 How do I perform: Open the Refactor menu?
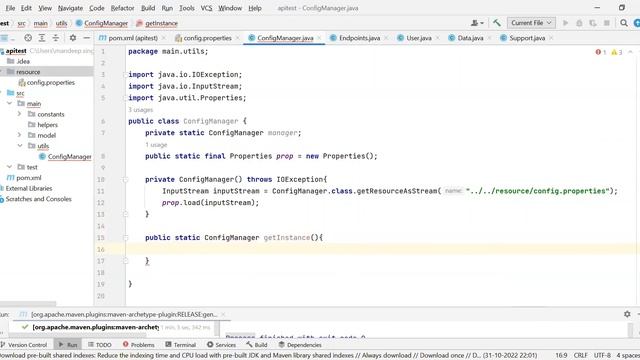coord(122,8)
